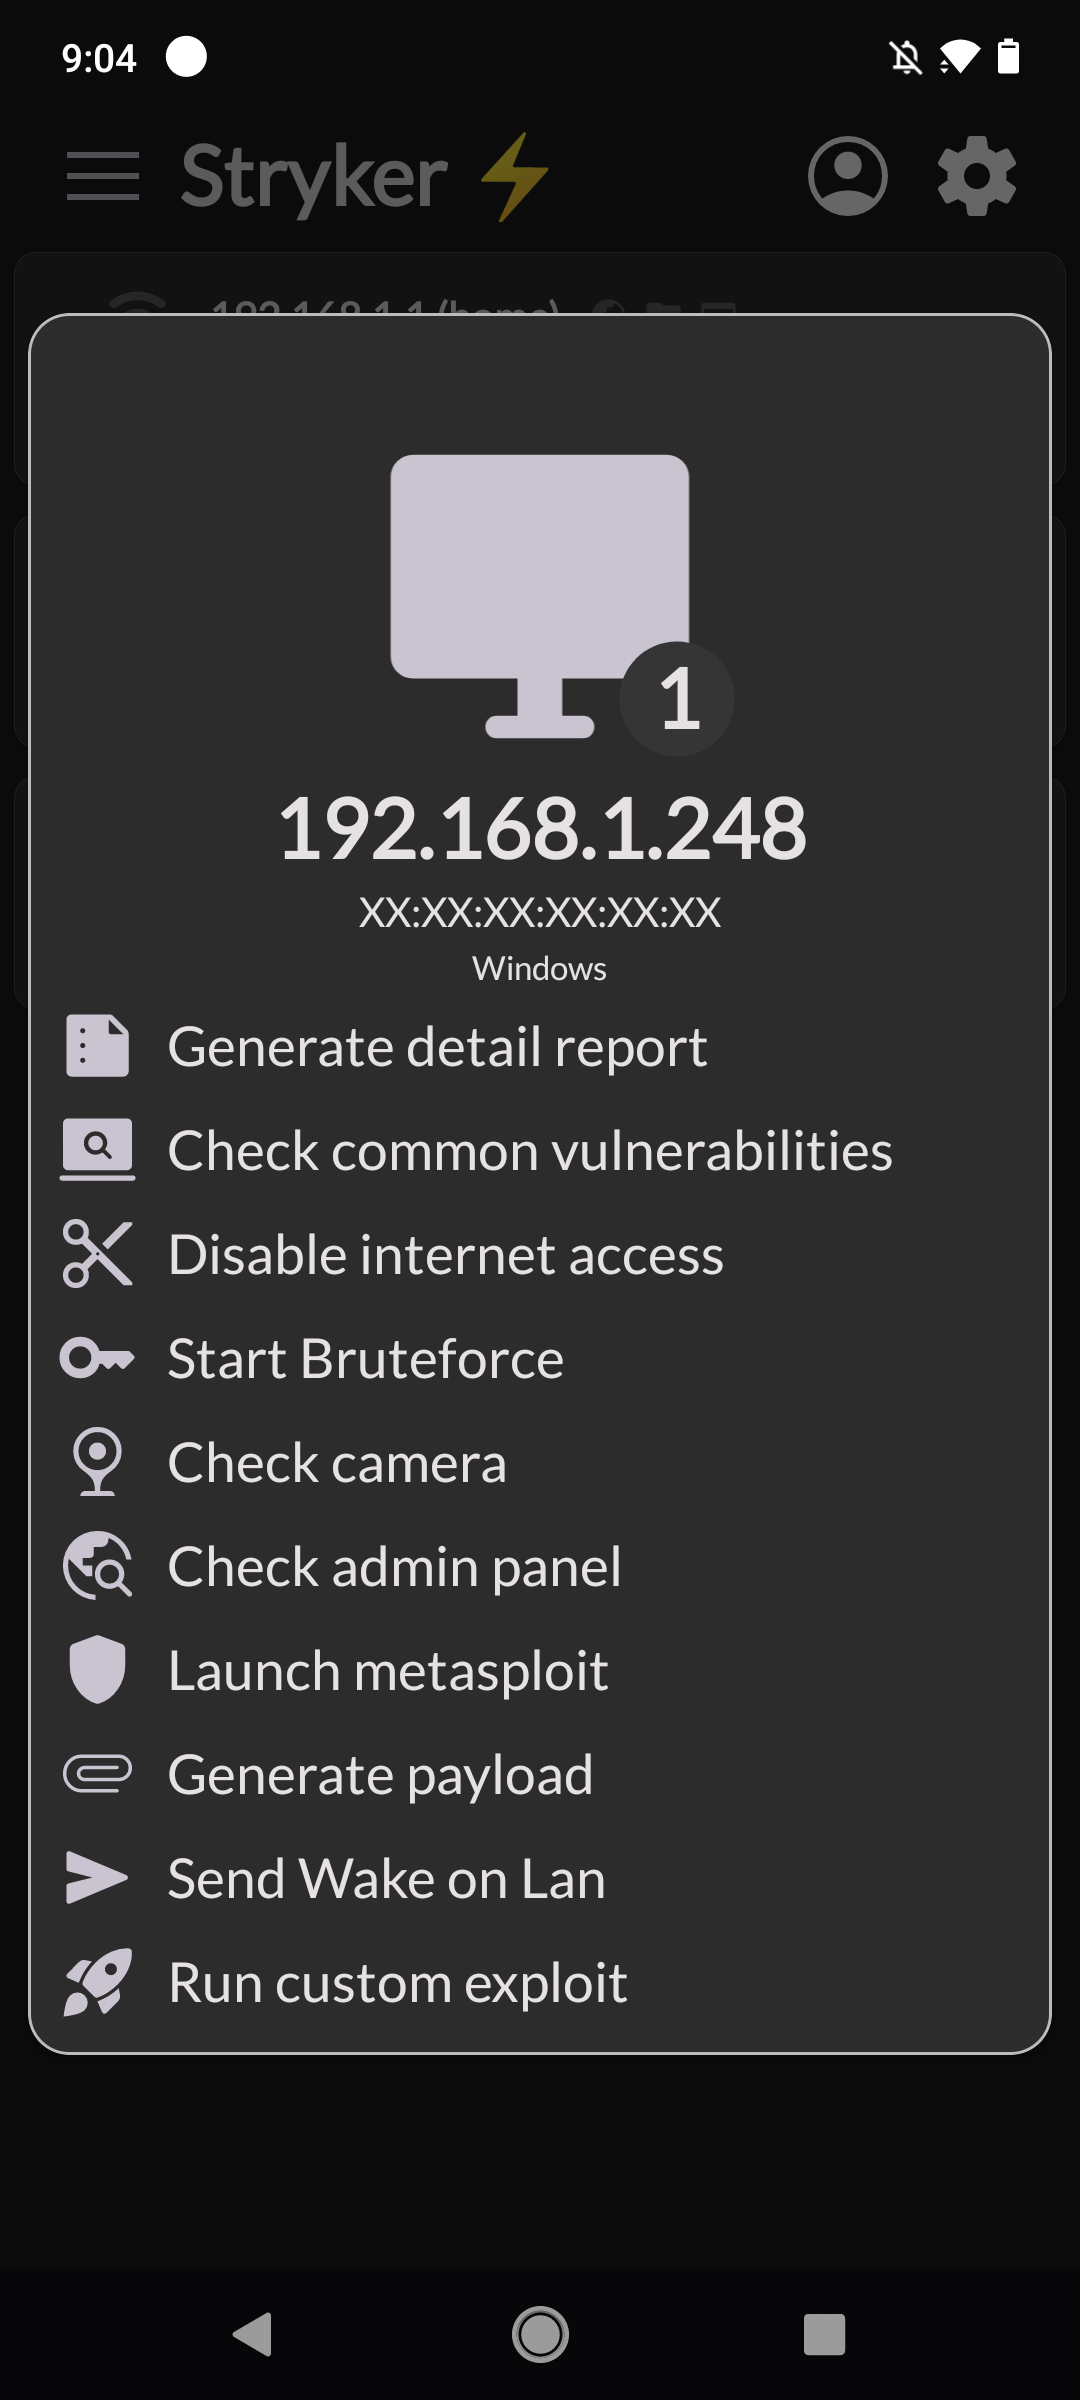Choose Check common vulnerabilities
1080x2400 pixels.
coord(529,1151)
